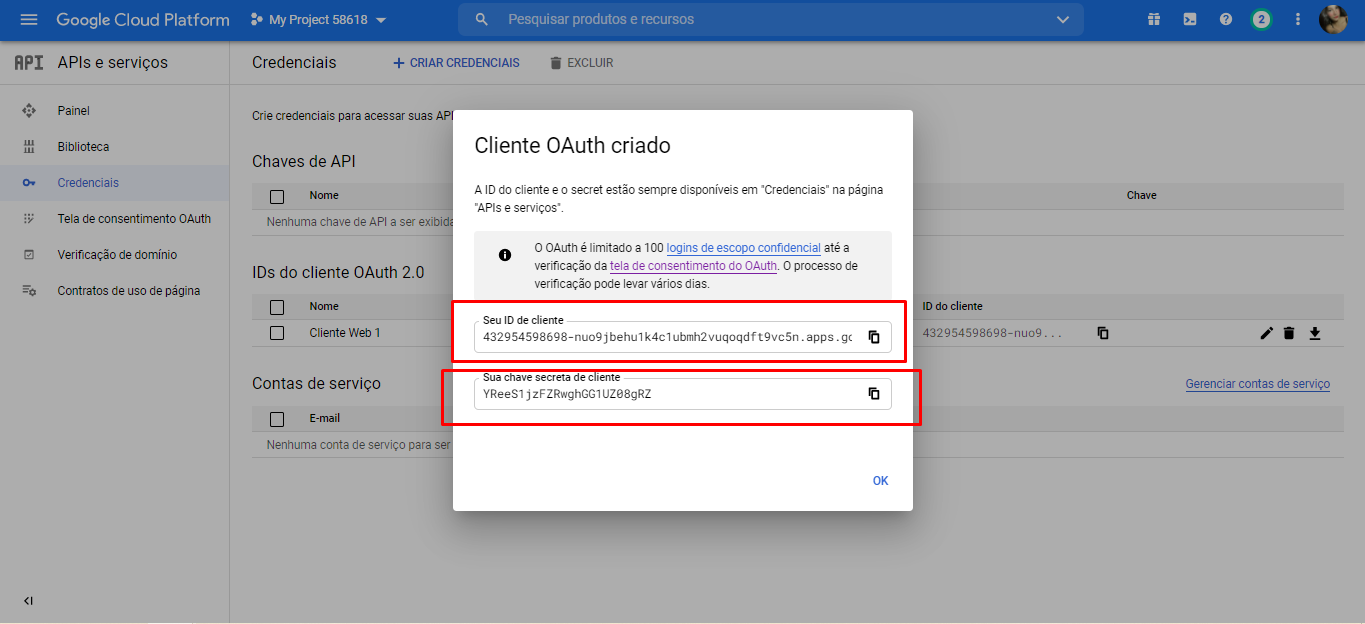Open Verificação de domínio sidebar item
The width and height of the screenshot is (1365, 624).
click(x=117, y=255)
